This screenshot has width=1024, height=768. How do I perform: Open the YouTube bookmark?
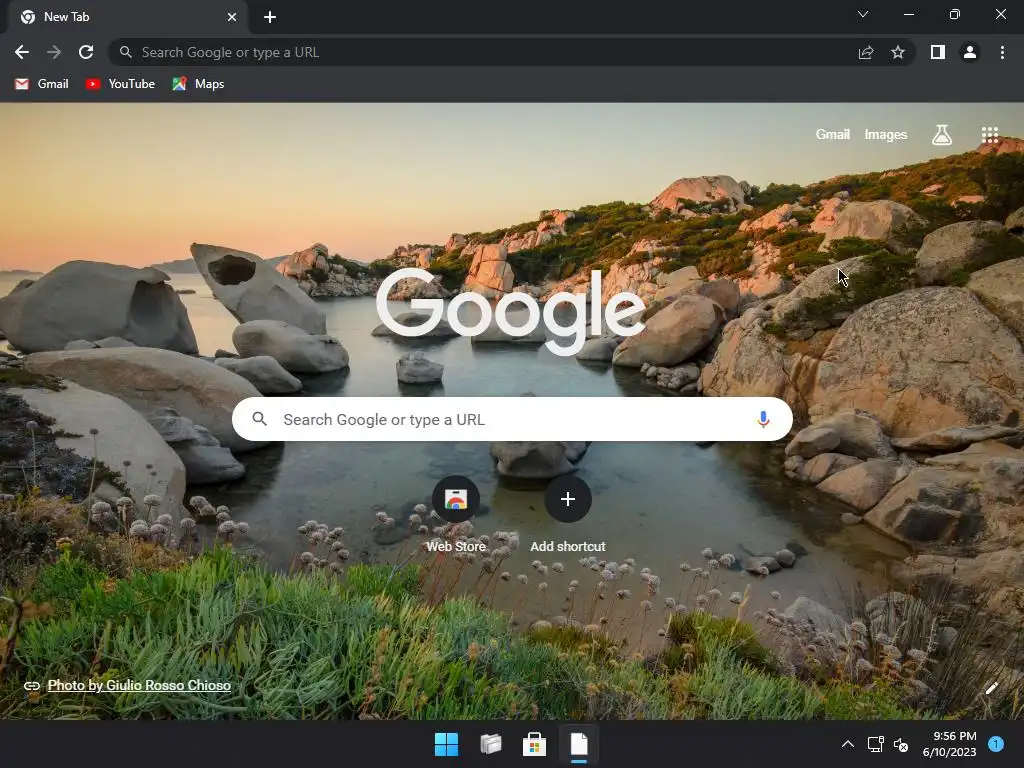[x=120, y=84]
